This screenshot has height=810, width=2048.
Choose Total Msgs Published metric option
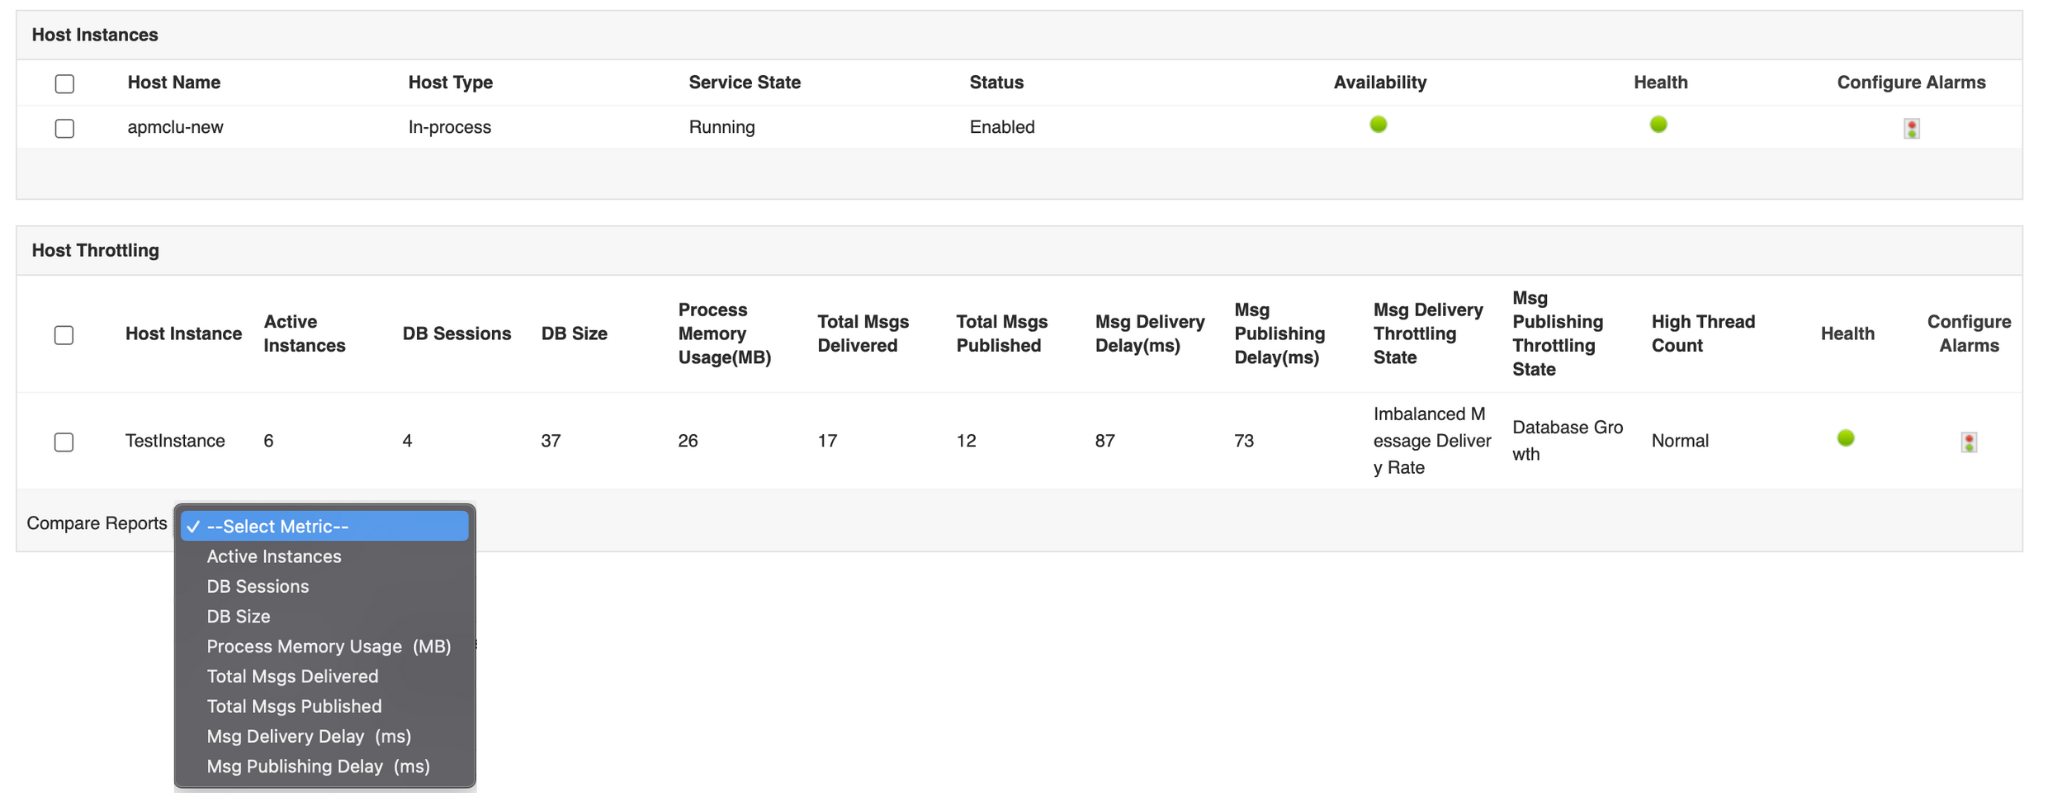pyautogui.click(x=294, y=706)
